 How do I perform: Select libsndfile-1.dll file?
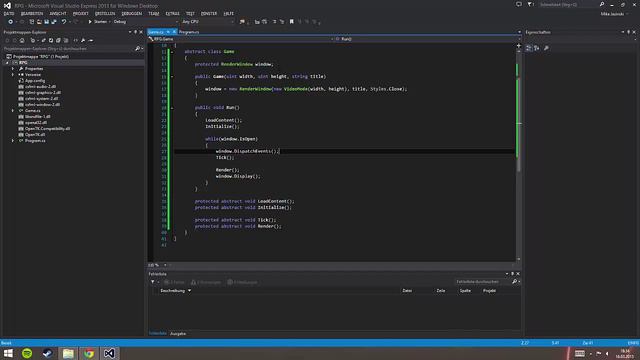(37, 116)
